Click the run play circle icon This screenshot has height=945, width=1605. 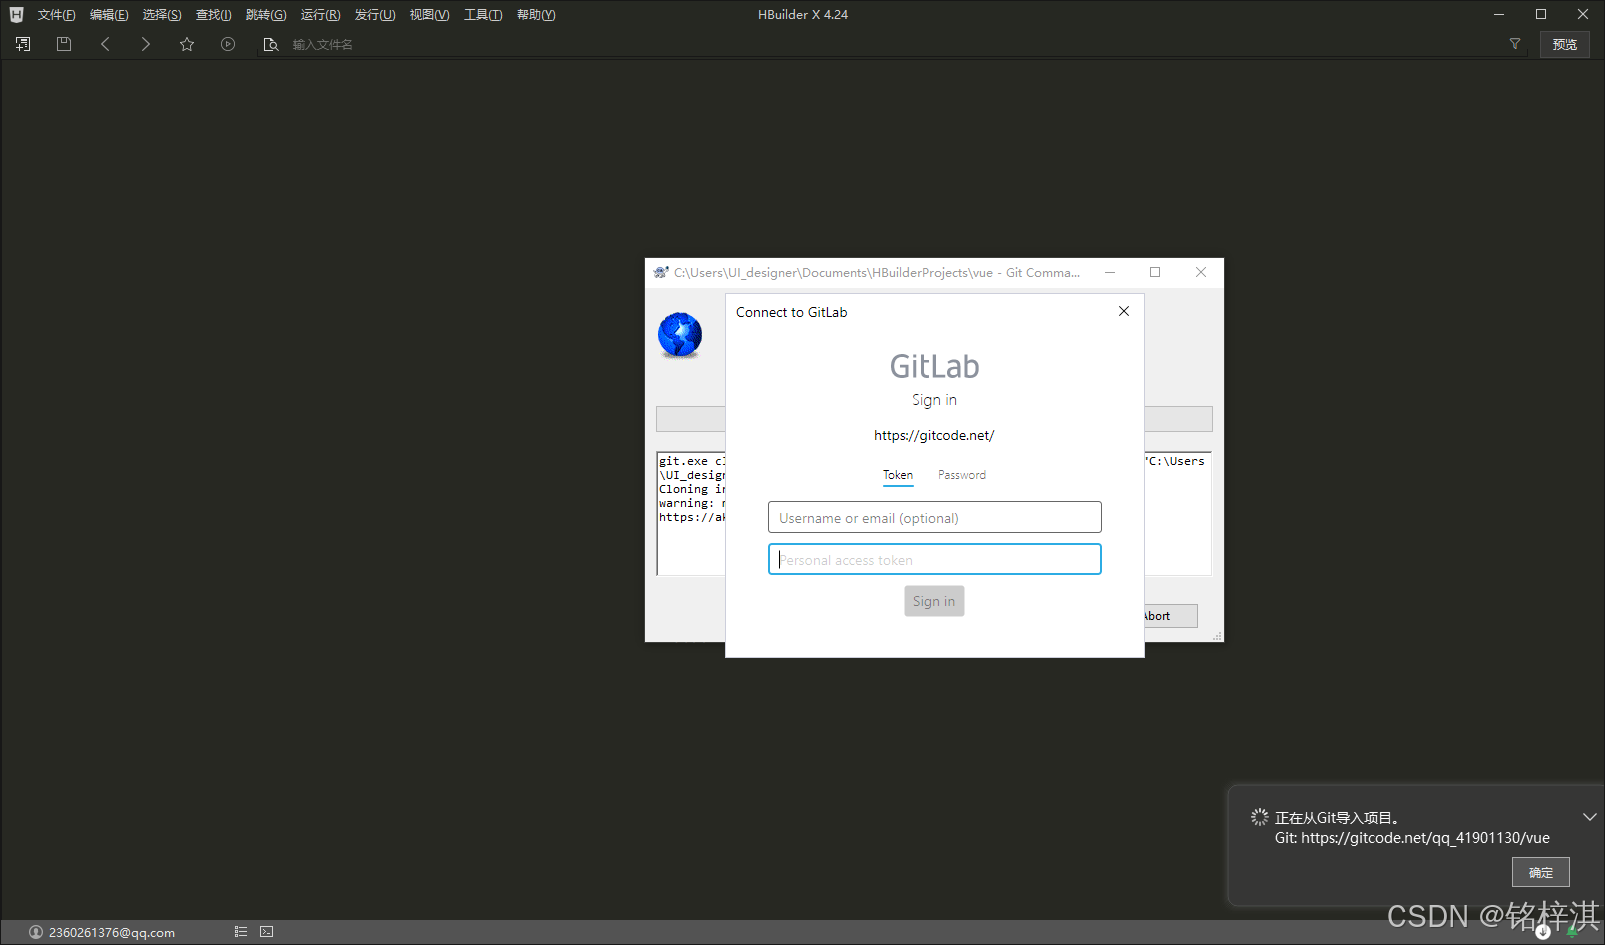pyautogui.click(x=228, y=44)
